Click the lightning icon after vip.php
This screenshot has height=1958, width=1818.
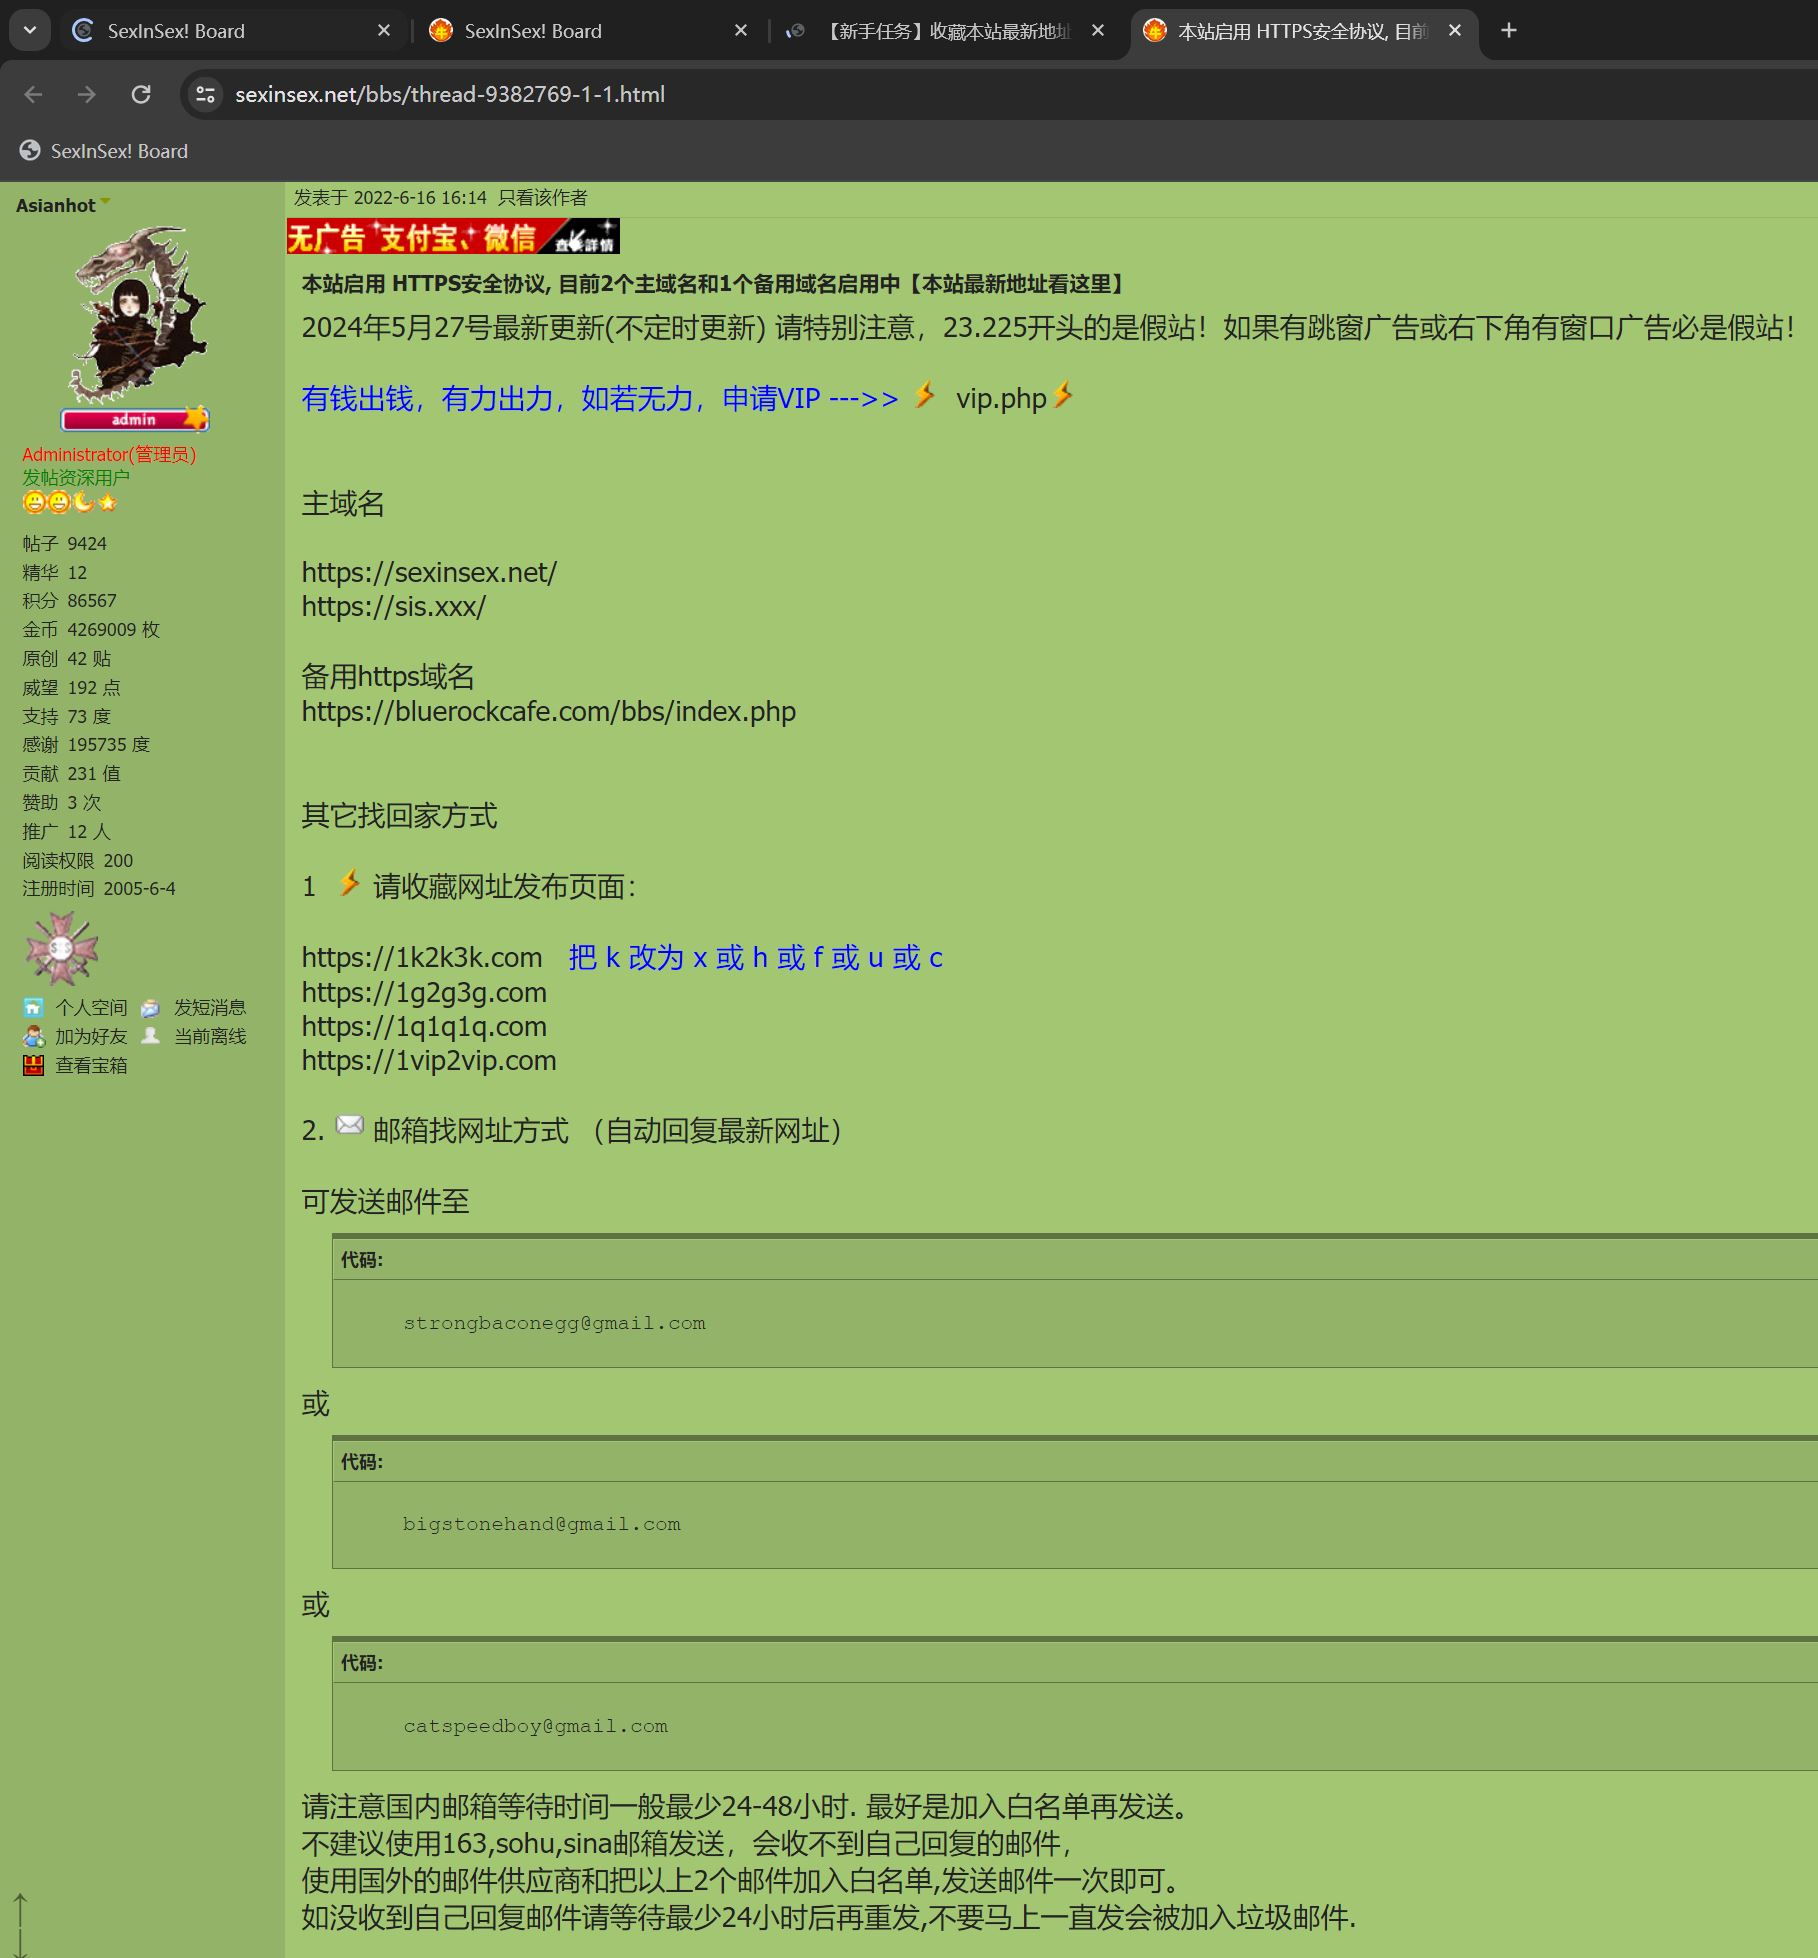click(x=1063, y=395)
